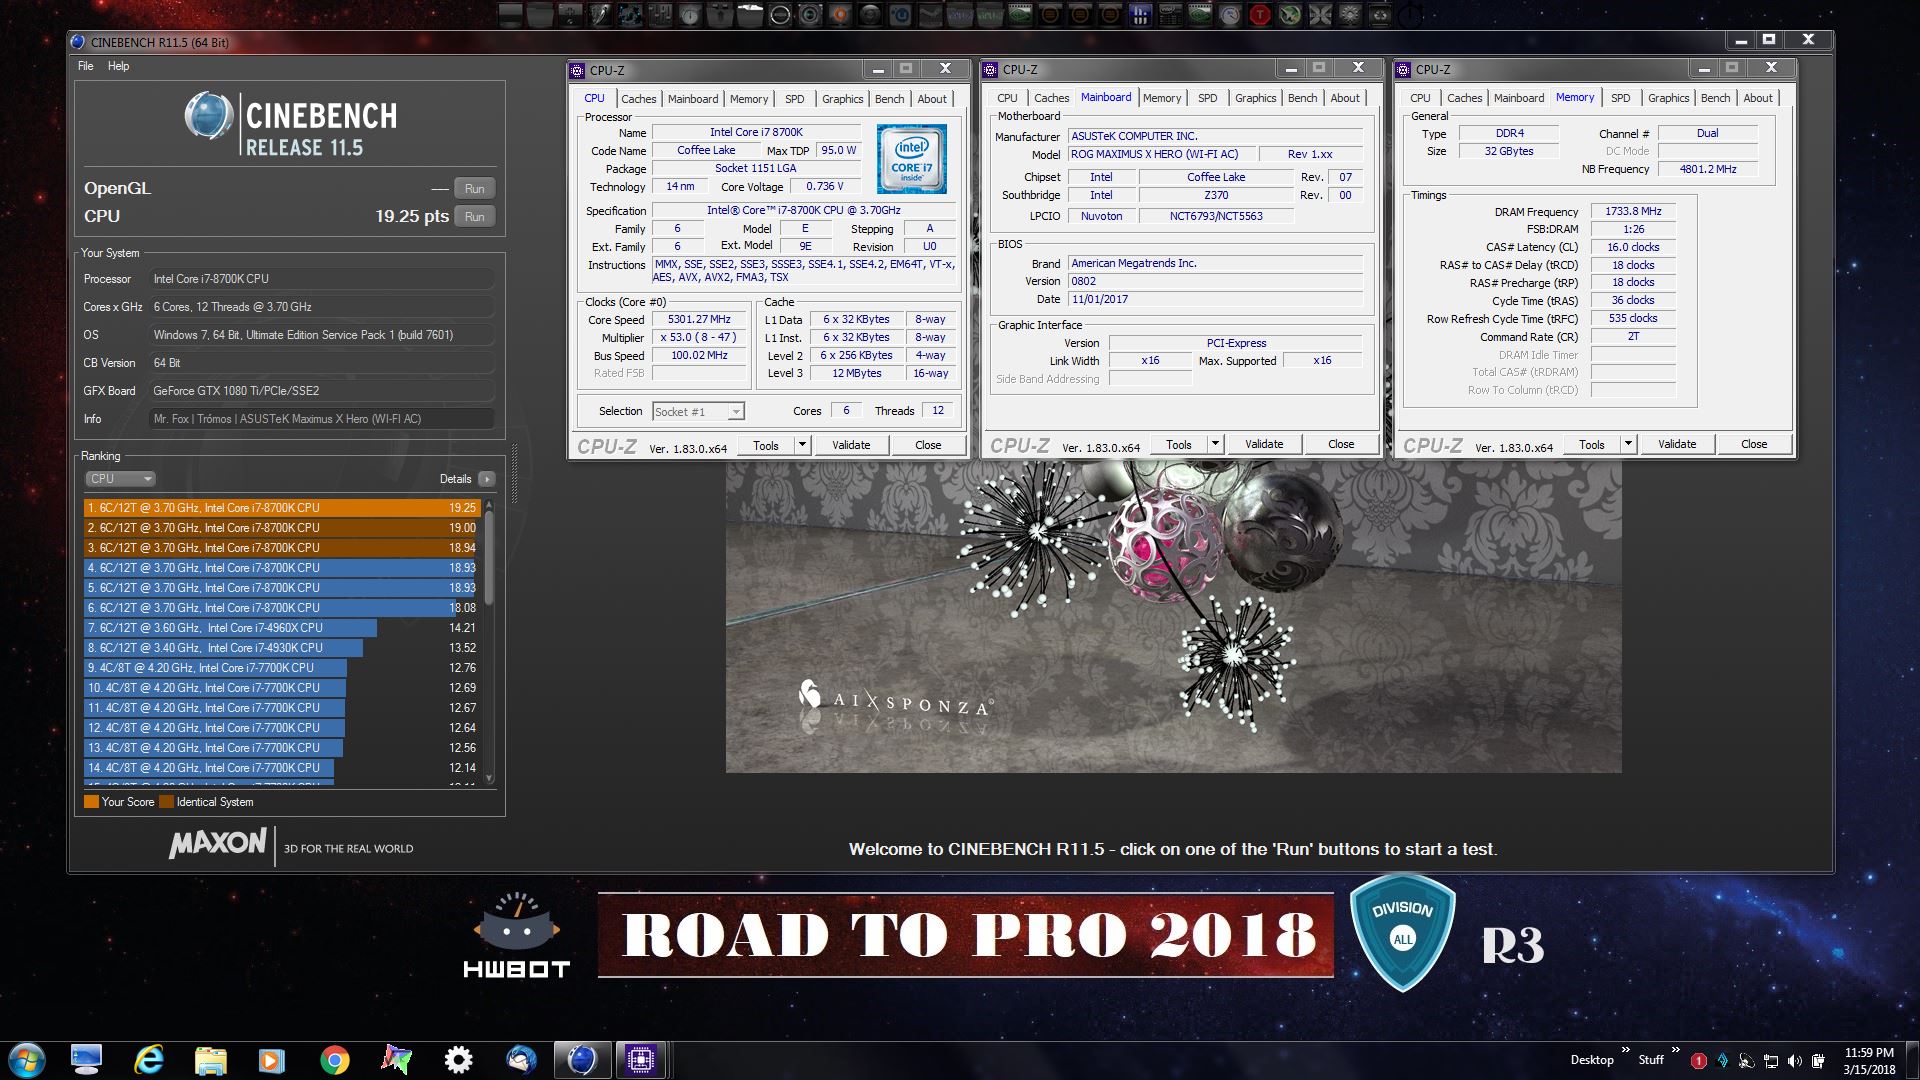This screenshot has width=1920, height=1080.
Task: Open the network tray icon
Action: (1770, 1060)
